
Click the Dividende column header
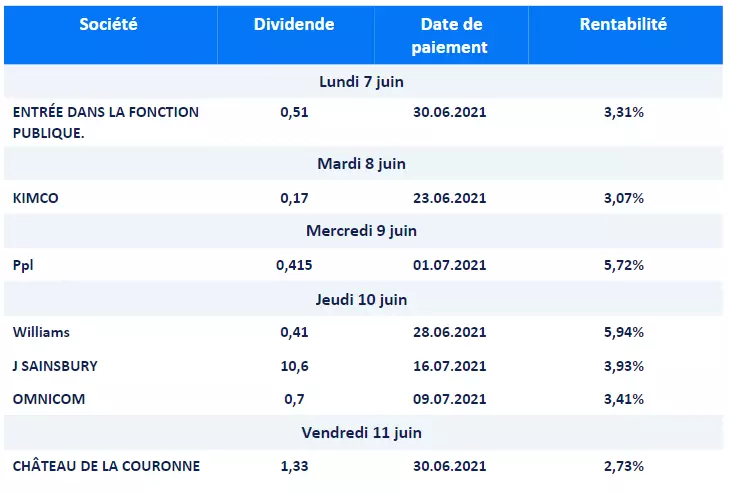click(295, 35)
